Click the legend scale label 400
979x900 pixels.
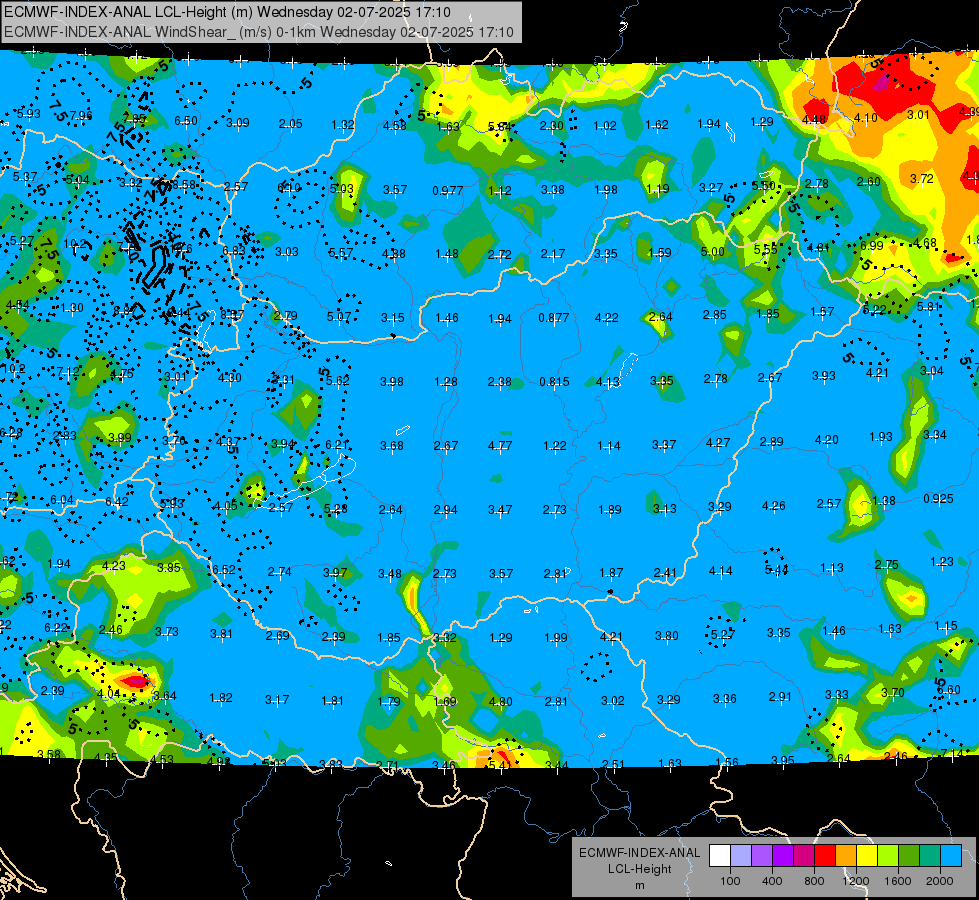(x=772, y=881)
